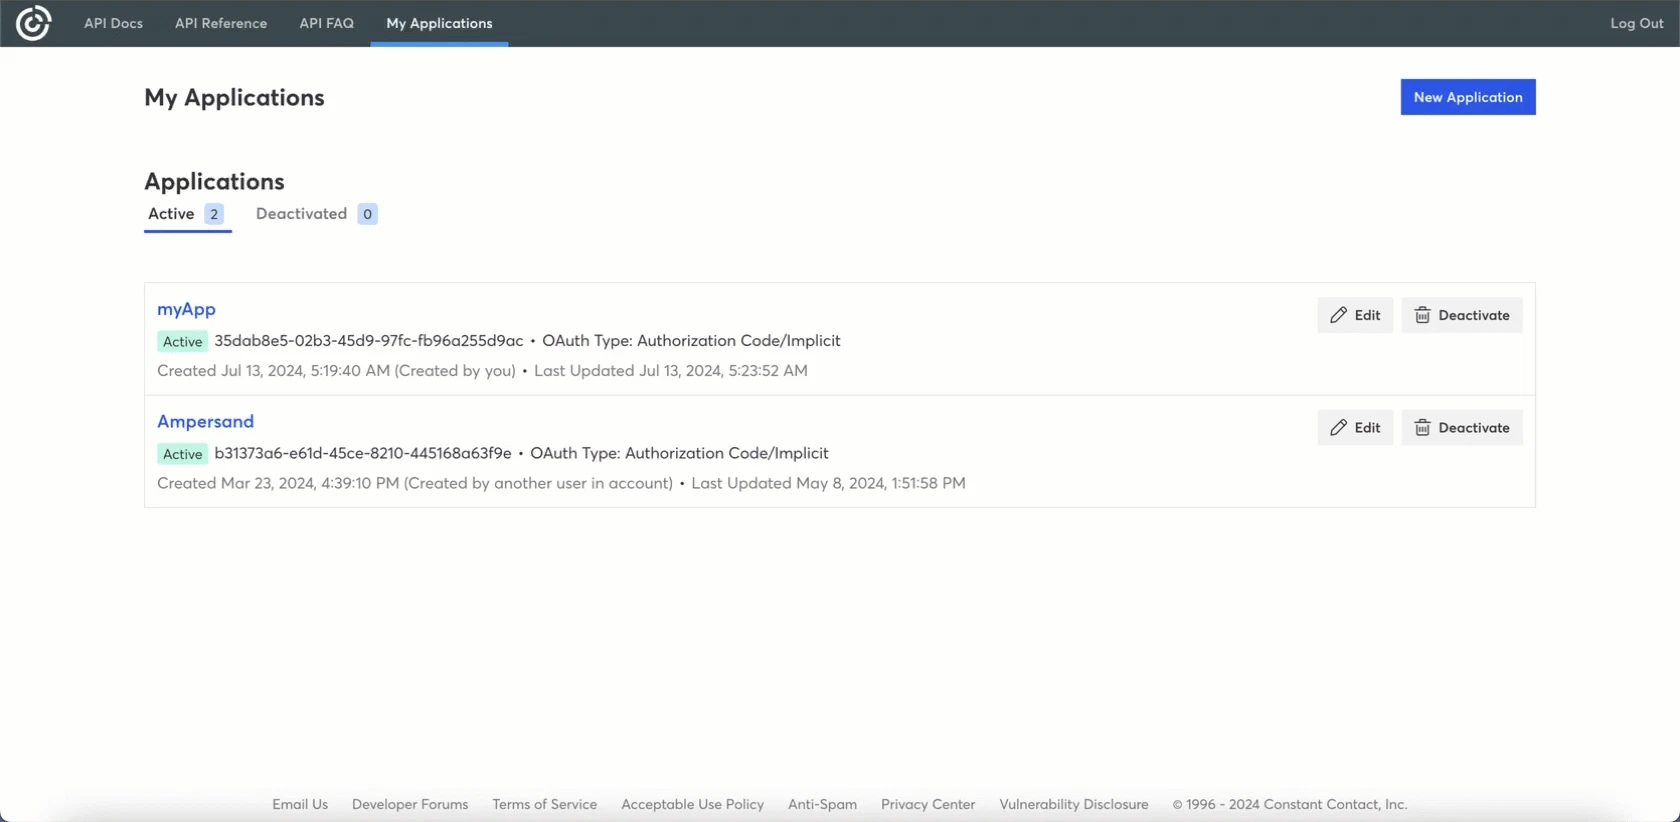Click the myApp key 35dab8e5-02b3-45d9-97fc-fb96a255d9ac
Viewport: 1680px width, 822px height.
[x=369, y=341]
